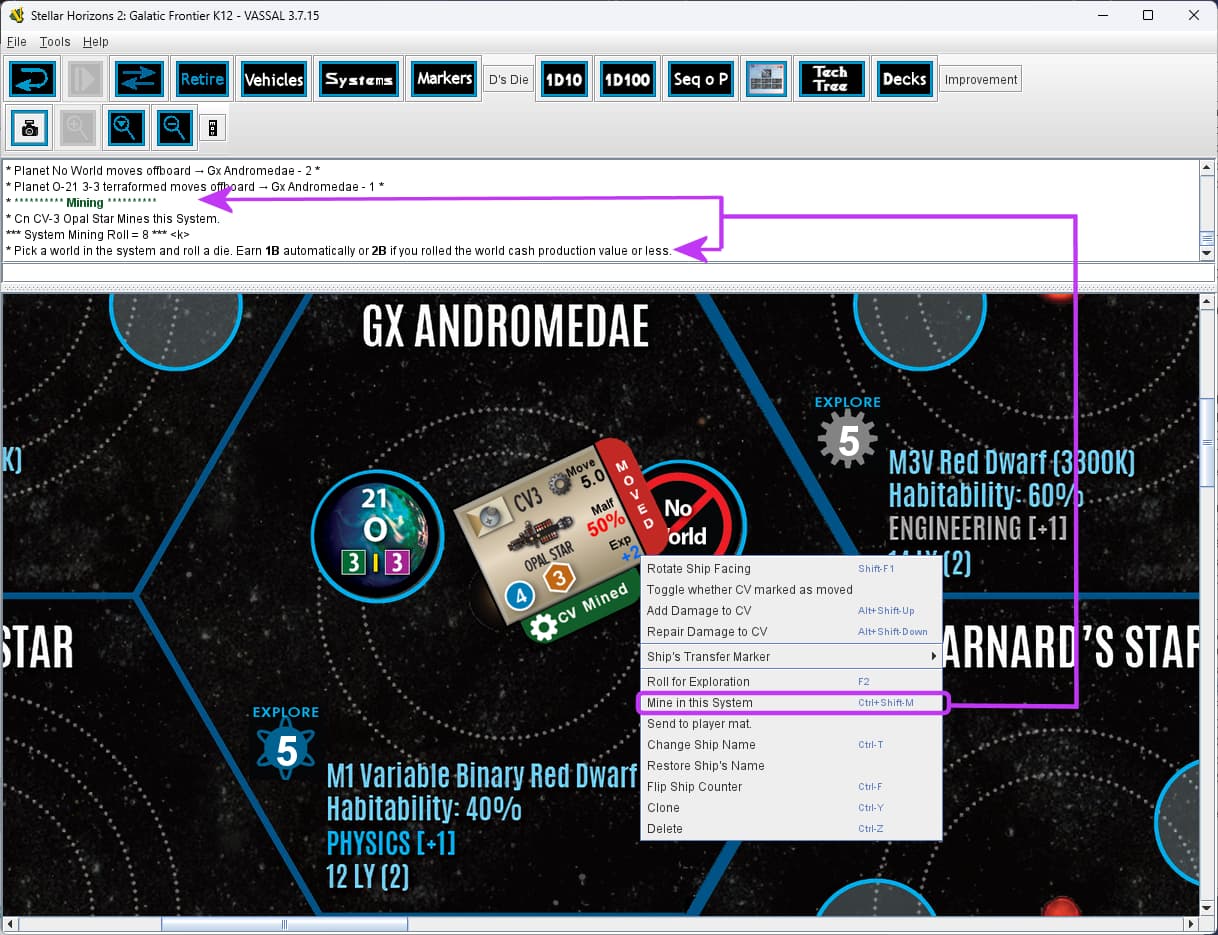Expand Ship's Transfer Marker submenu
The width and height of the screenshot is (1218, 935).
(x=791, y=657)
